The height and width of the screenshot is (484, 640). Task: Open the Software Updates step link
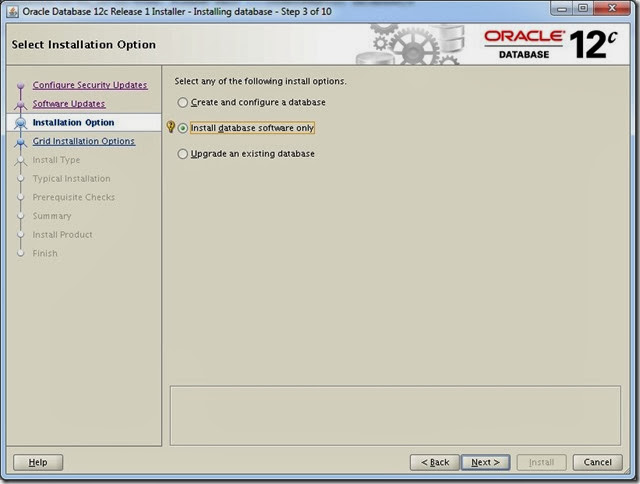[69, 104]
